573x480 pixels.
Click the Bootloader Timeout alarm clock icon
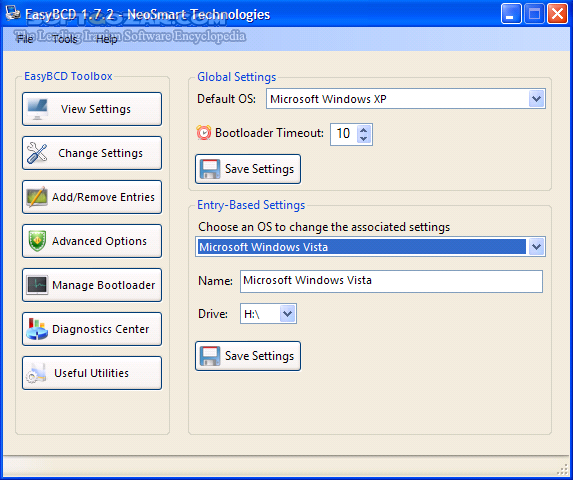[204, 133]
